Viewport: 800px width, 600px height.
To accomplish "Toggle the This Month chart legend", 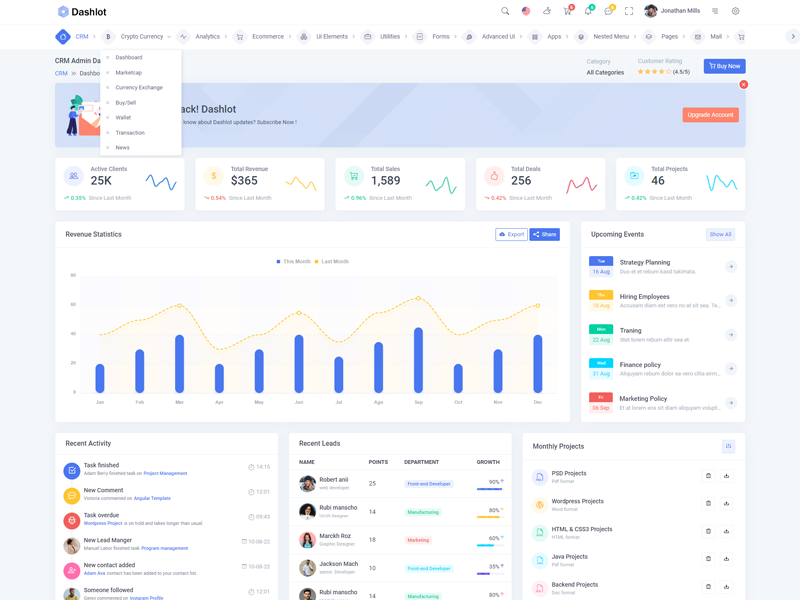I will [294, 261].
